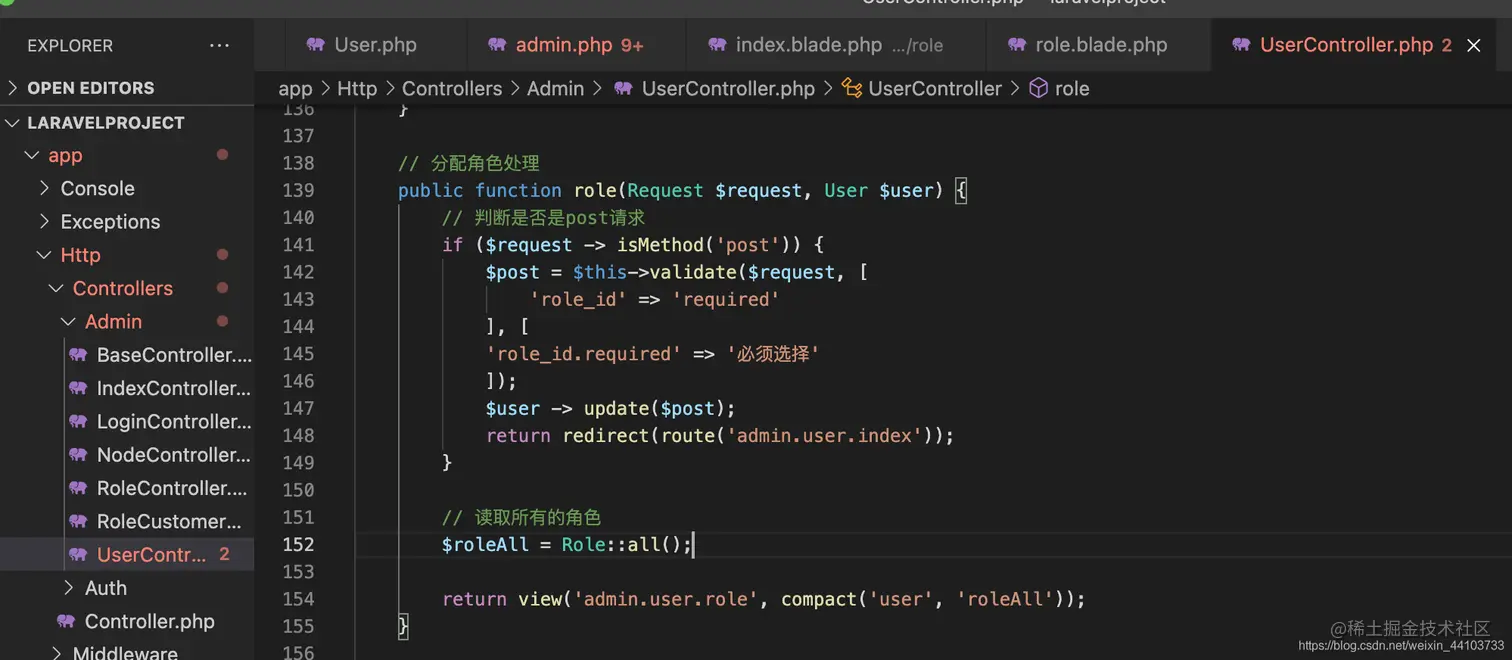Click the return view('admin.user.role') line
This screenshot has height=660, width=1512.
coord(763,599)
